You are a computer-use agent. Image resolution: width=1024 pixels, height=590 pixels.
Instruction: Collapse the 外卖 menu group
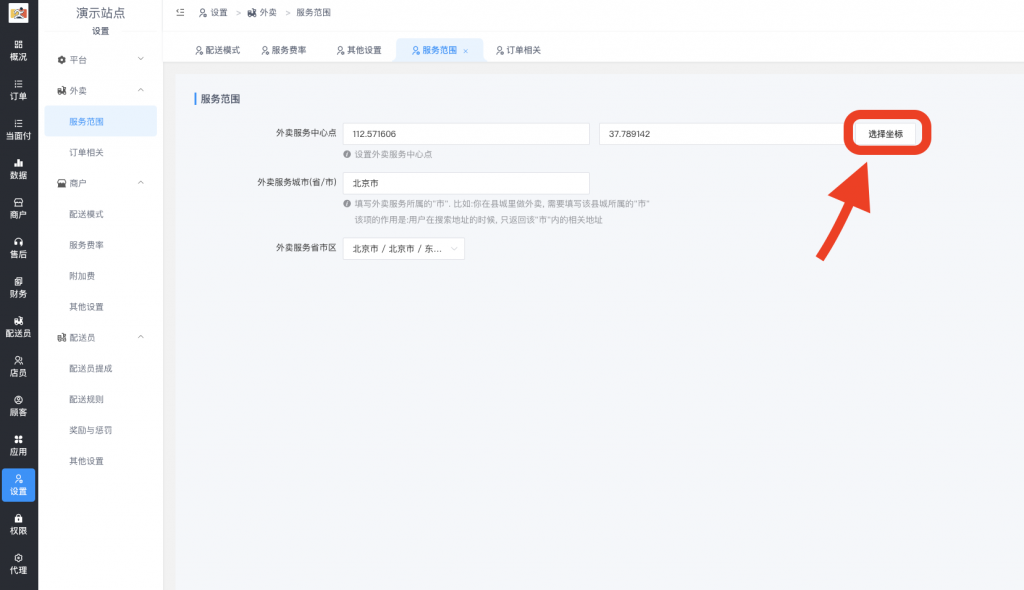point(100,89)
